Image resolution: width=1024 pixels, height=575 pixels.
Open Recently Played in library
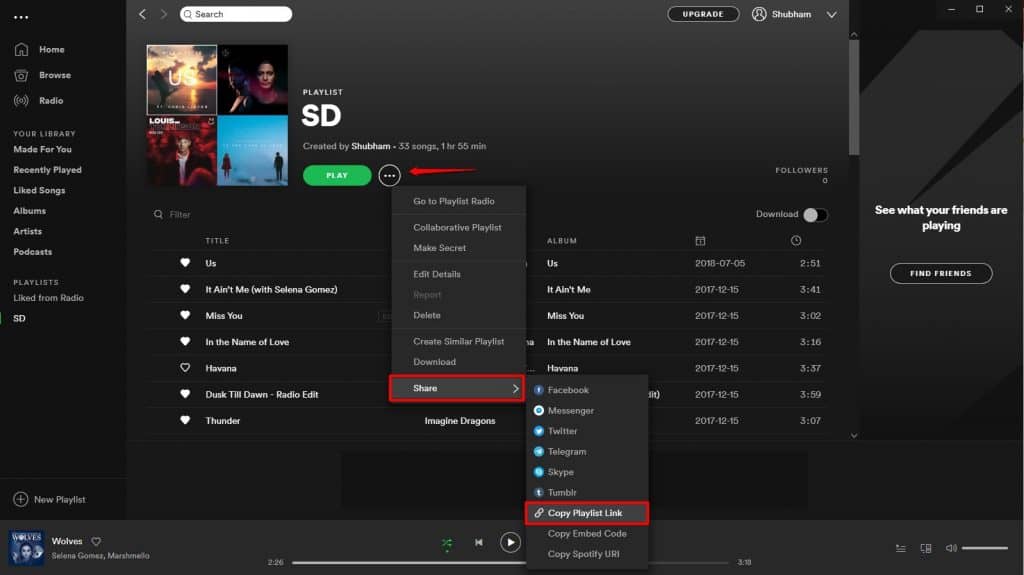tap(48, 170)
